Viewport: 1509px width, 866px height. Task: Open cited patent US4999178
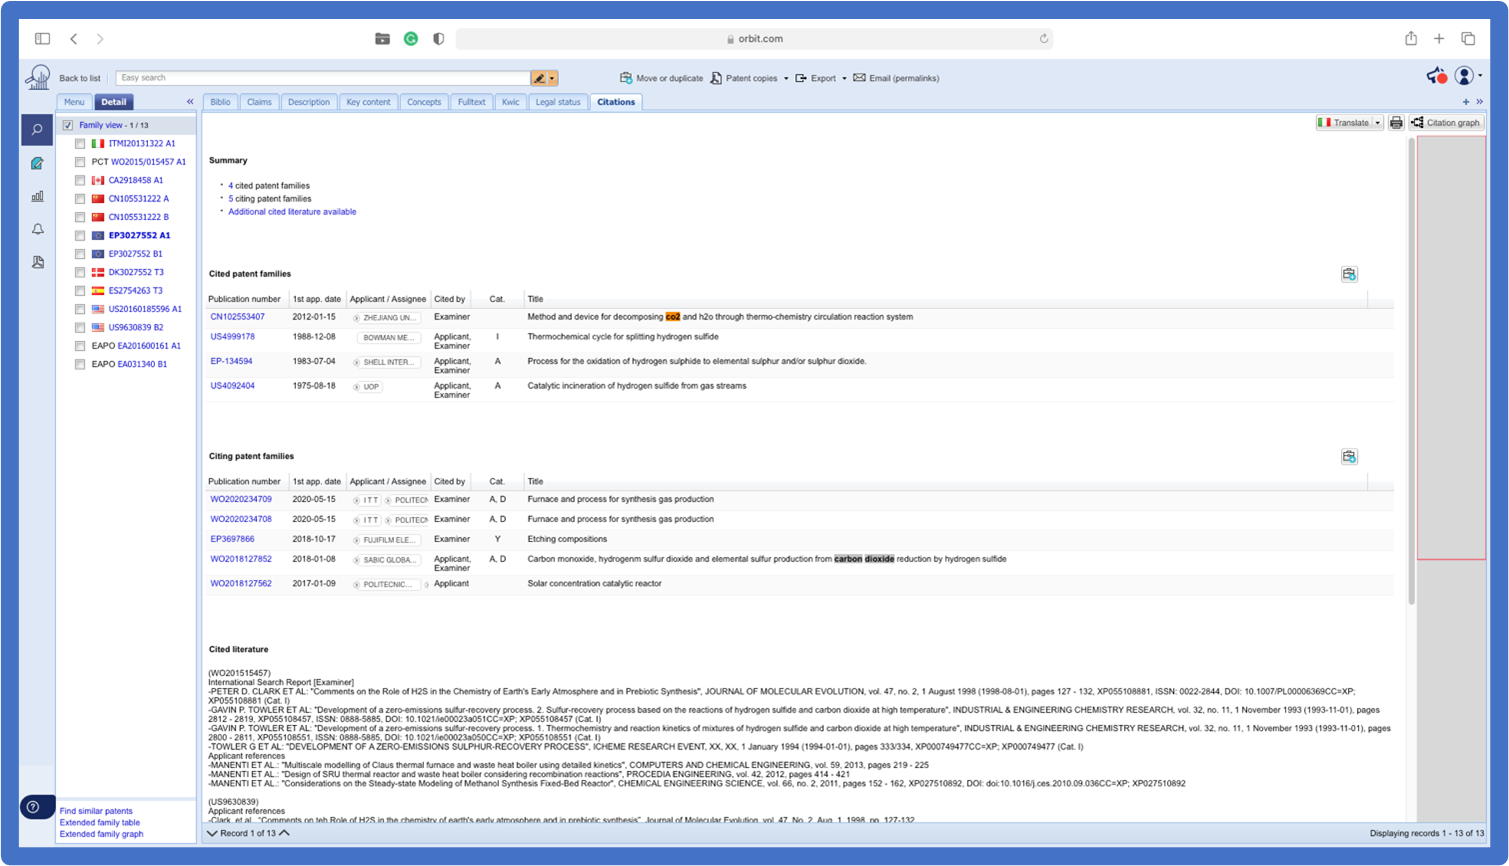pyautogui.click(x=232, y=337)
